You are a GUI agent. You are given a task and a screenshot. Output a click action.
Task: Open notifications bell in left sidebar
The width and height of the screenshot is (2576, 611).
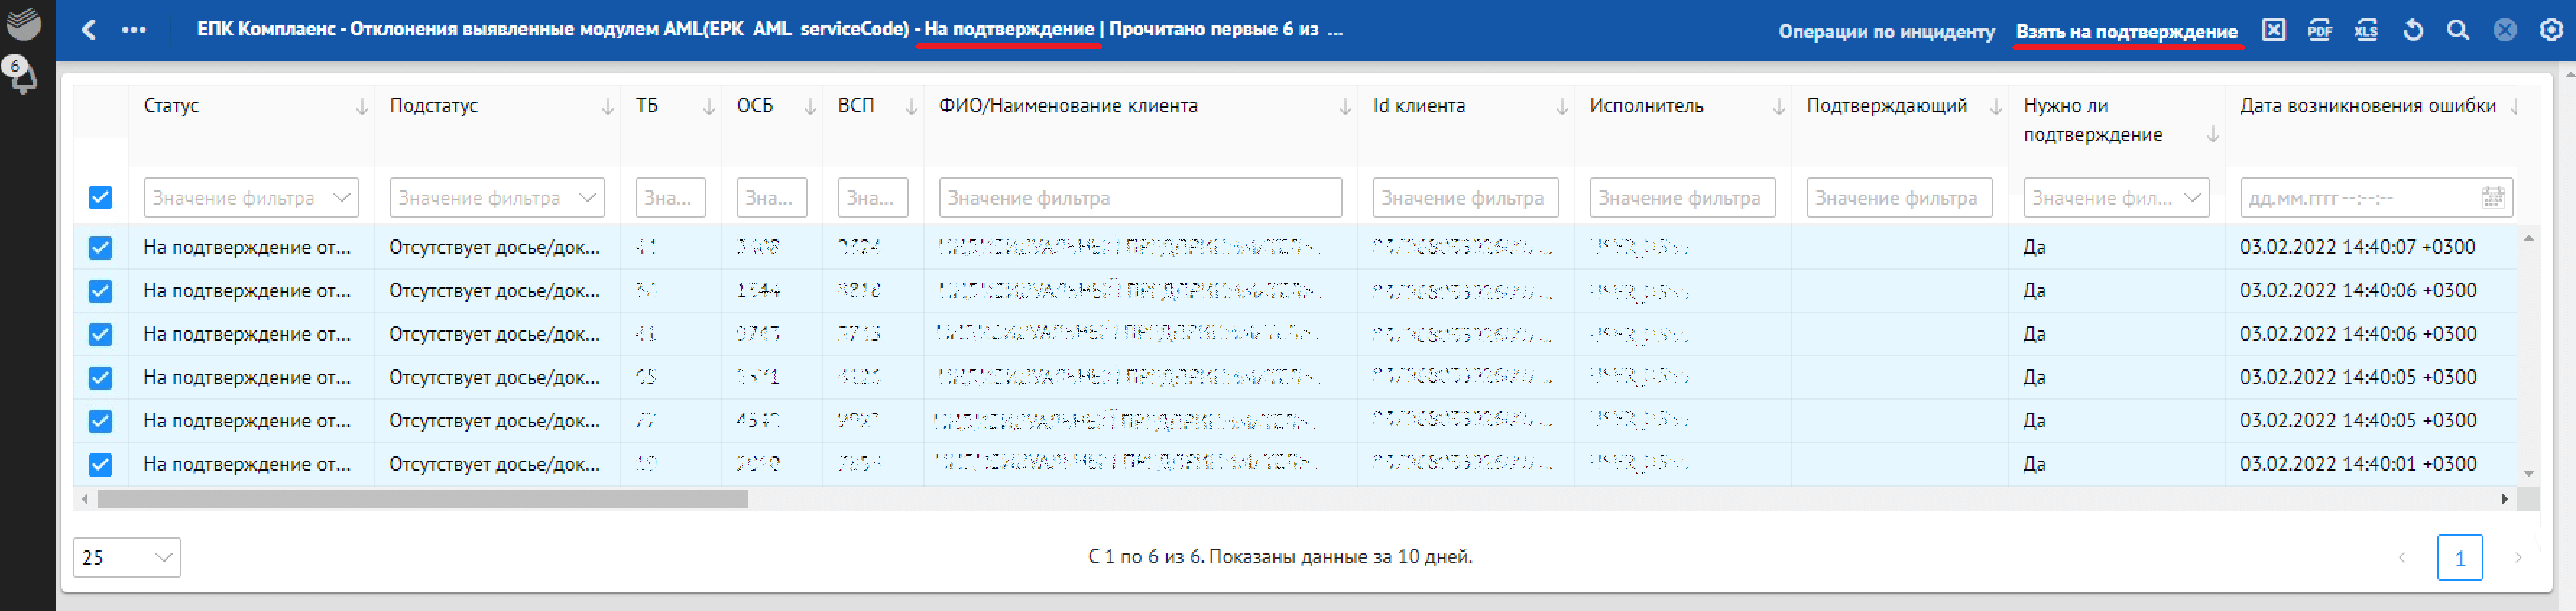tap(22, 76)
